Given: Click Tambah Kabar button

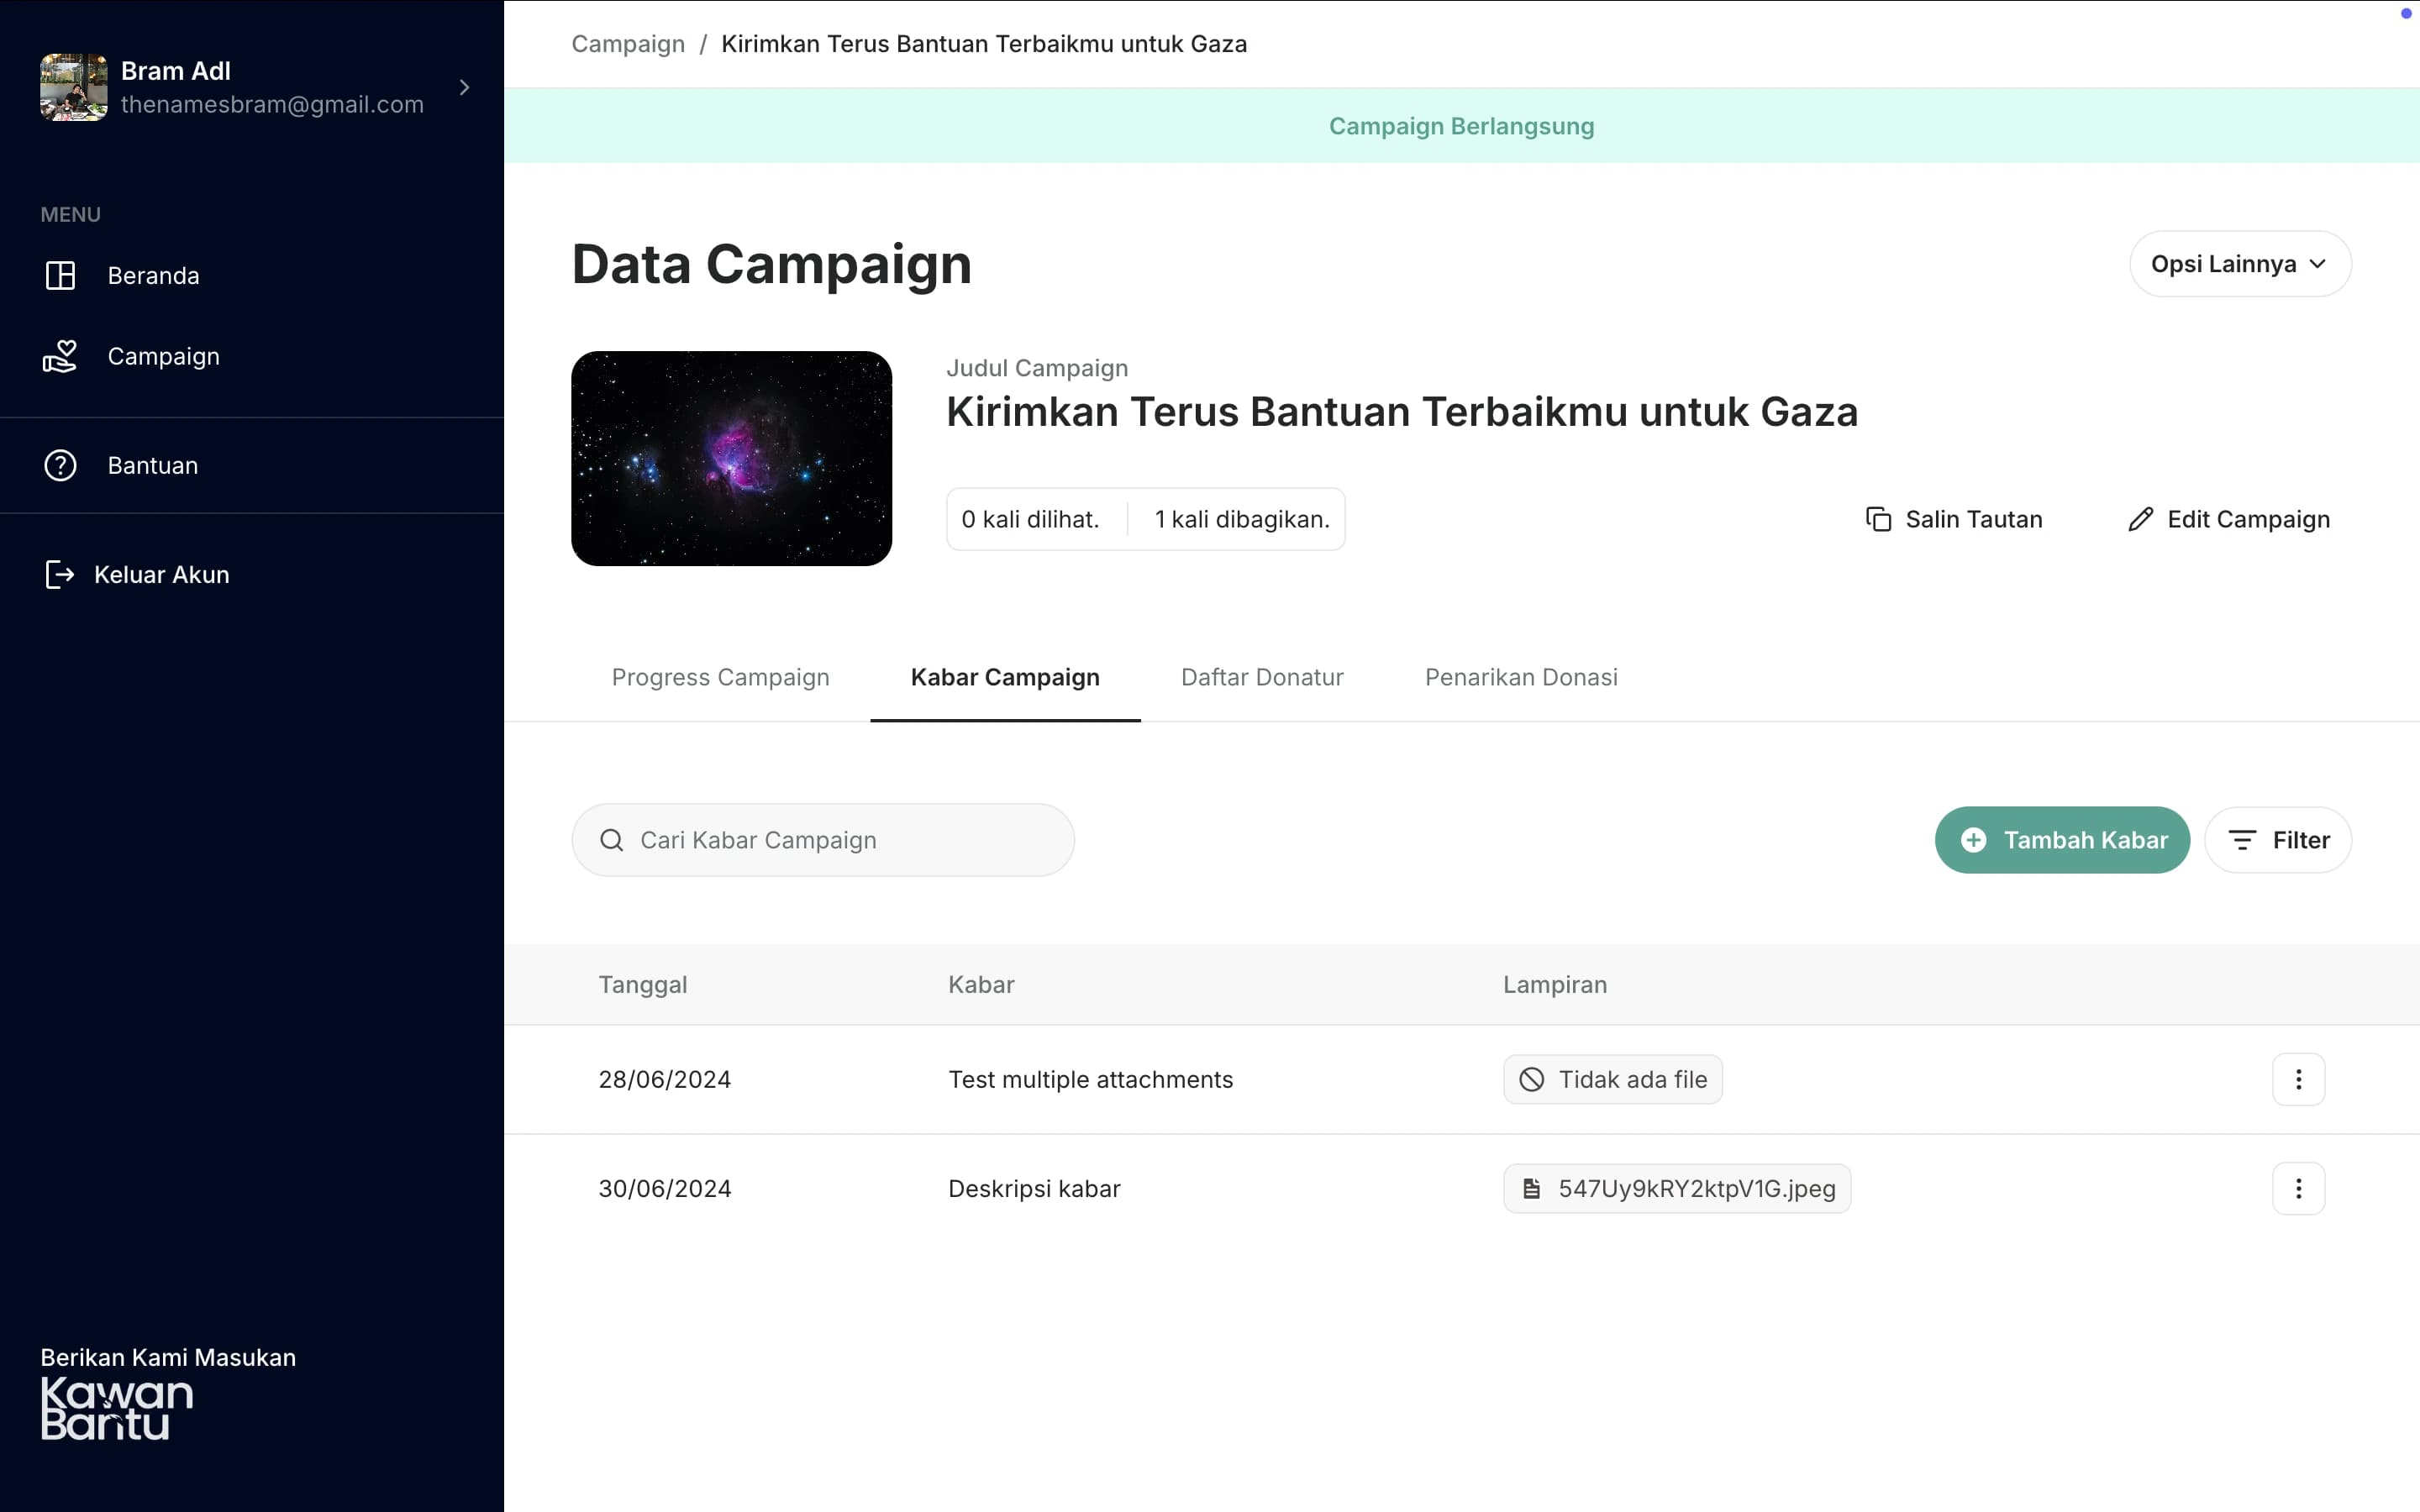Looking at the screenshot, I should coord(2062,840).
